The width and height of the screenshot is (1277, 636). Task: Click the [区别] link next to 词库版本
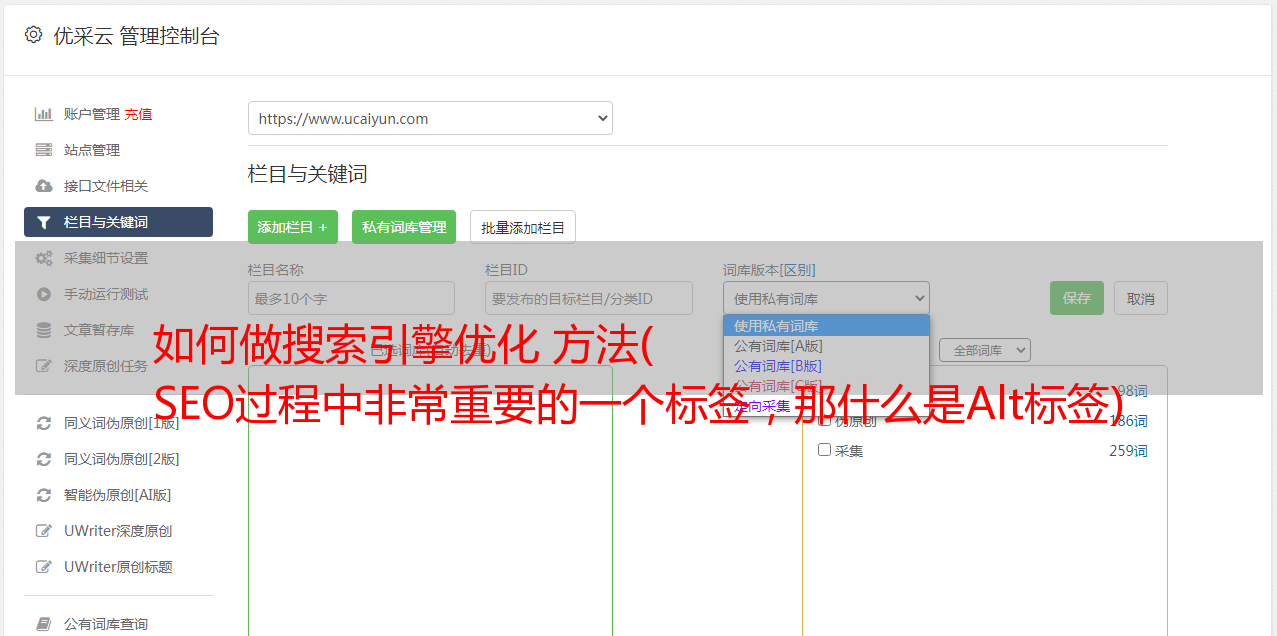point(800,270)
